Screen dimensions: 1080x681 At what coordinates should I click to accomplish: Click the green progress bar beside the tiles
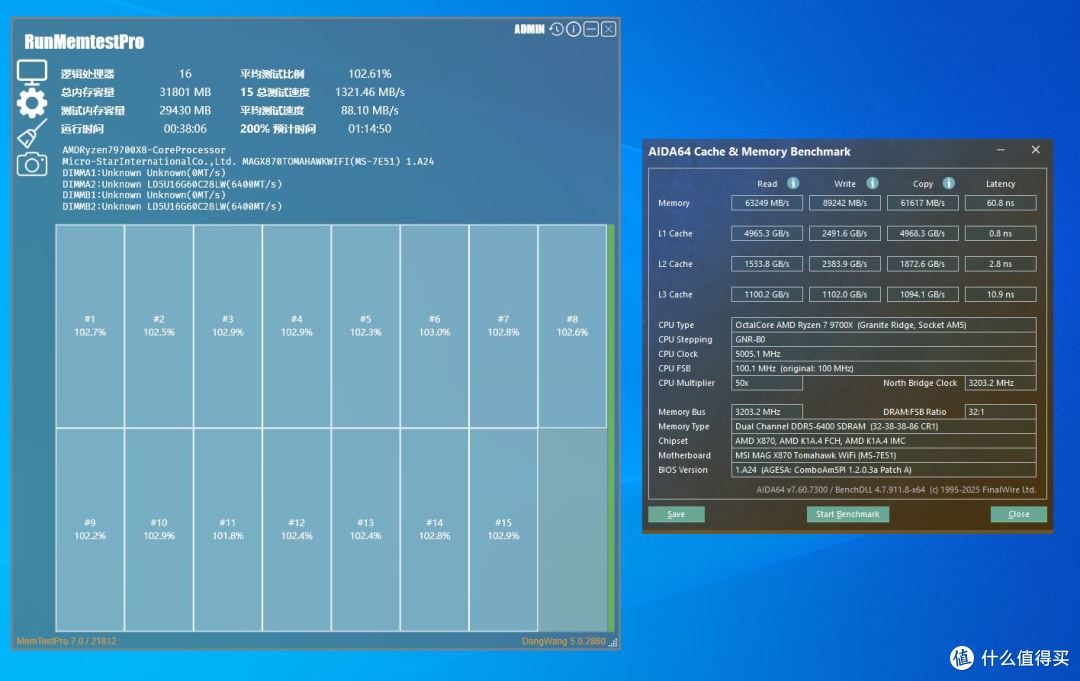[x=611, y=428]
